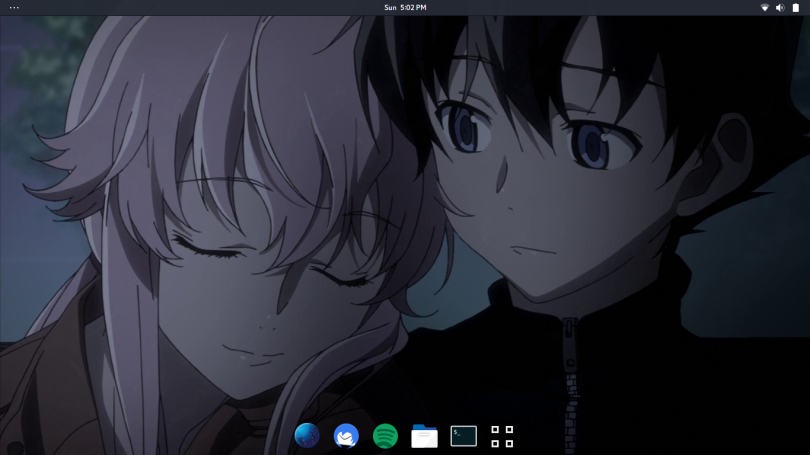Click the volume speaker icon

tap(780, 7)
